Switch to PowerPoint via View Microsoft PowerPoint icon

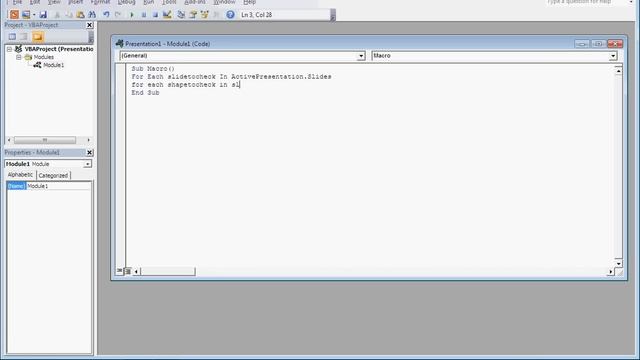(x=14, y=15)
